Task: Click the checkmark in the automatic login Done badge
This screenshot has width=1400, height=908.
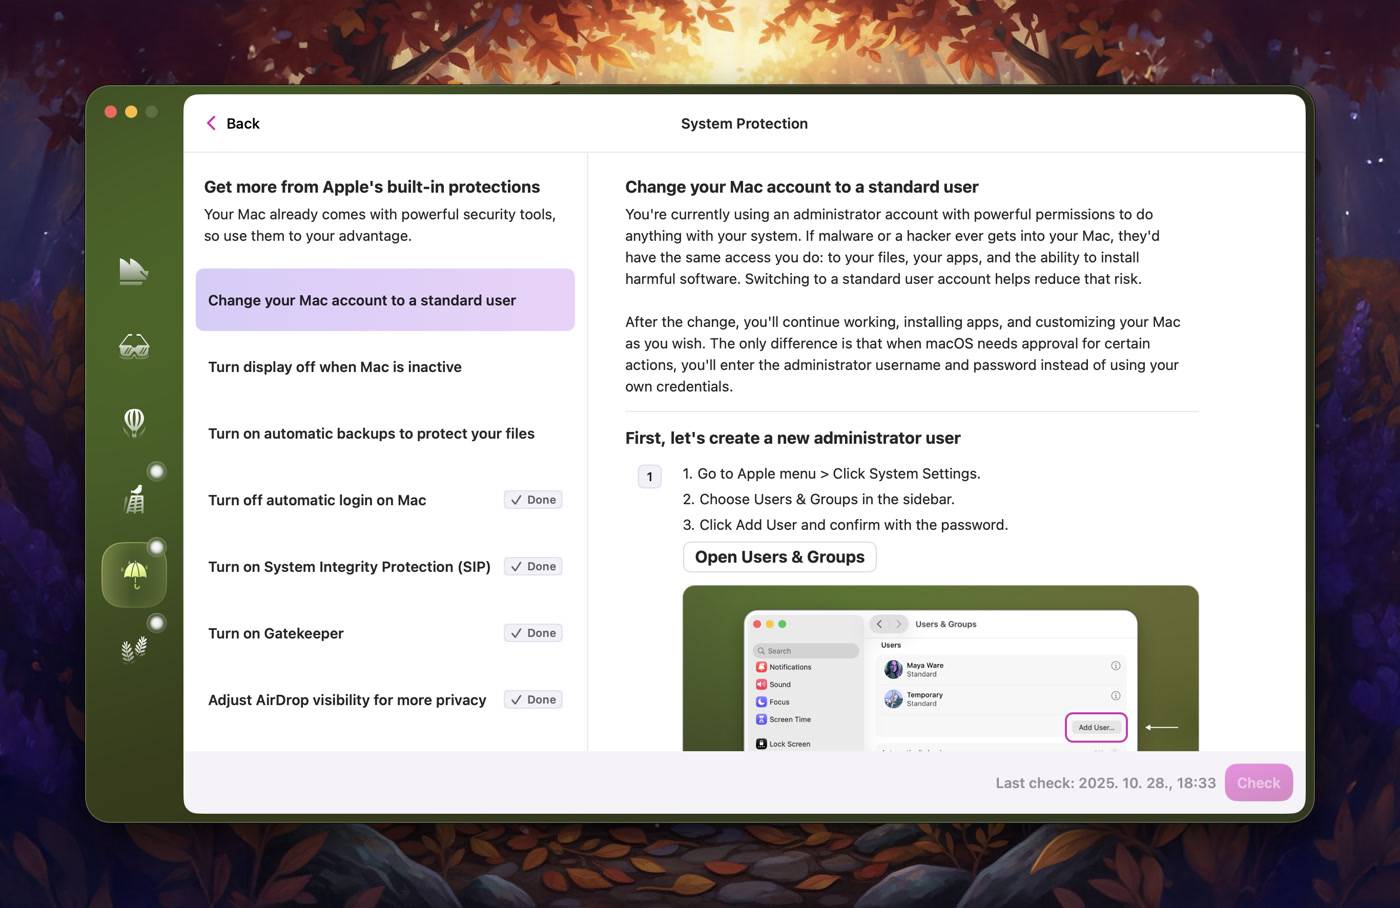Action: coord(516,500)
